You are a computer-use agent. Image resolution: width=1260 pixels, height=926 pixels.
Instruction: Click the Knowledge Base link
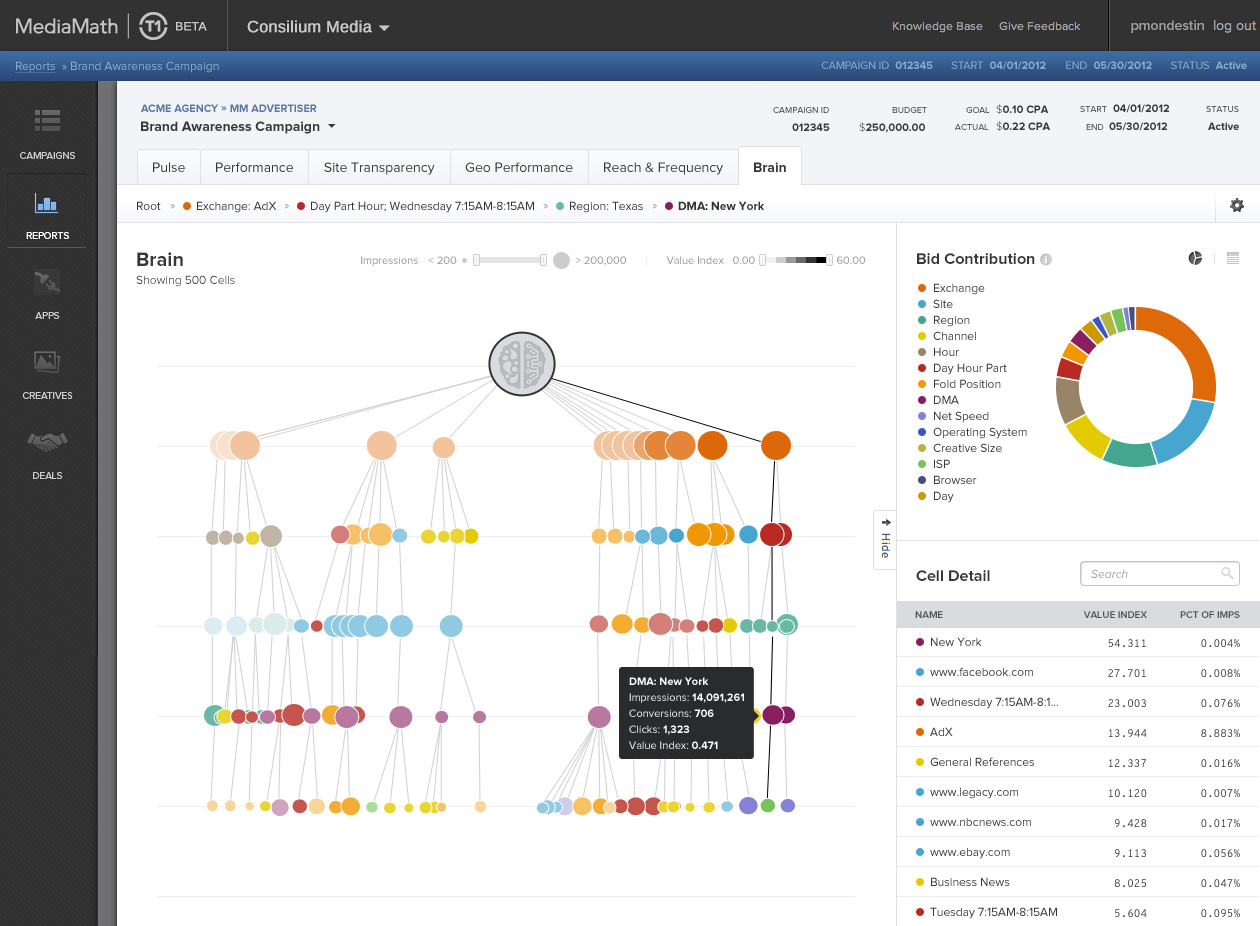click(937, 26)
